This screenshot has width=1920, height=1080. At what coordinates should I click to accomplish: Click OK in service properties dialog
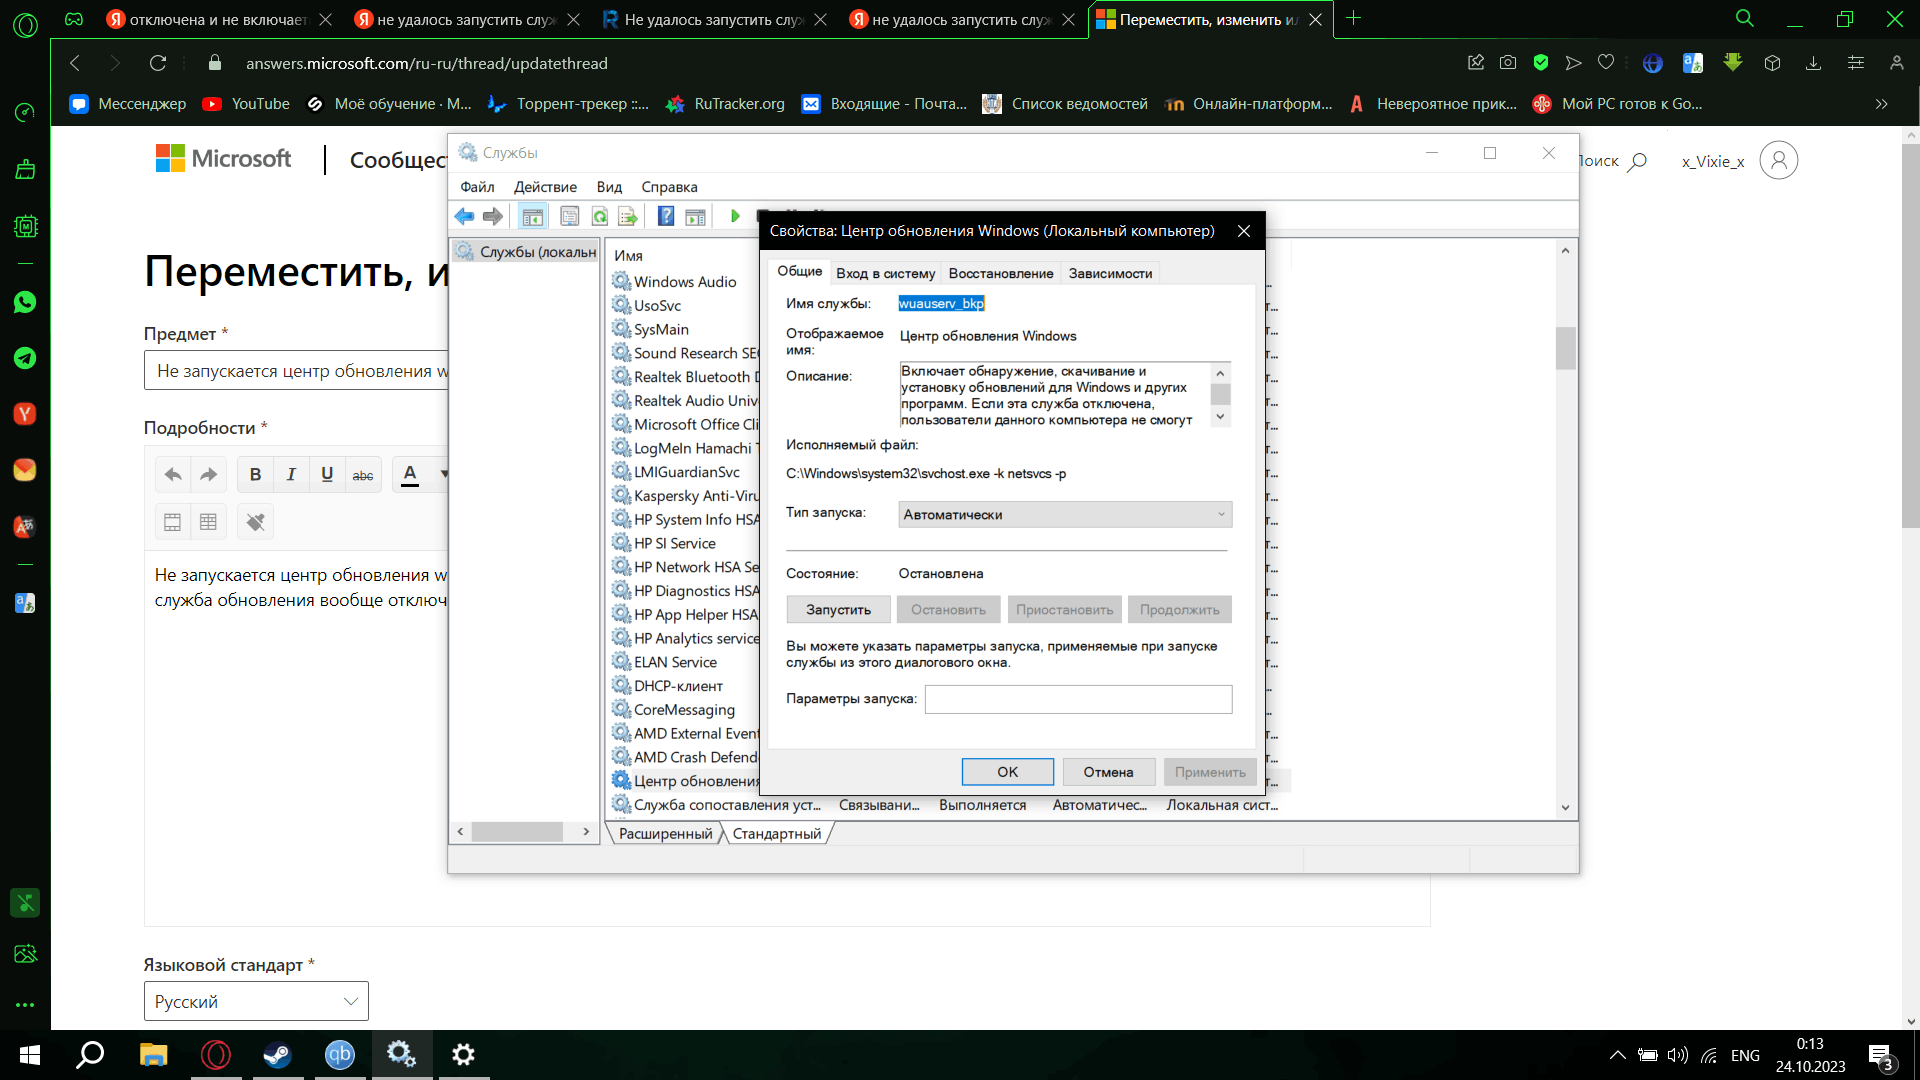click(x=1007, y=771)
